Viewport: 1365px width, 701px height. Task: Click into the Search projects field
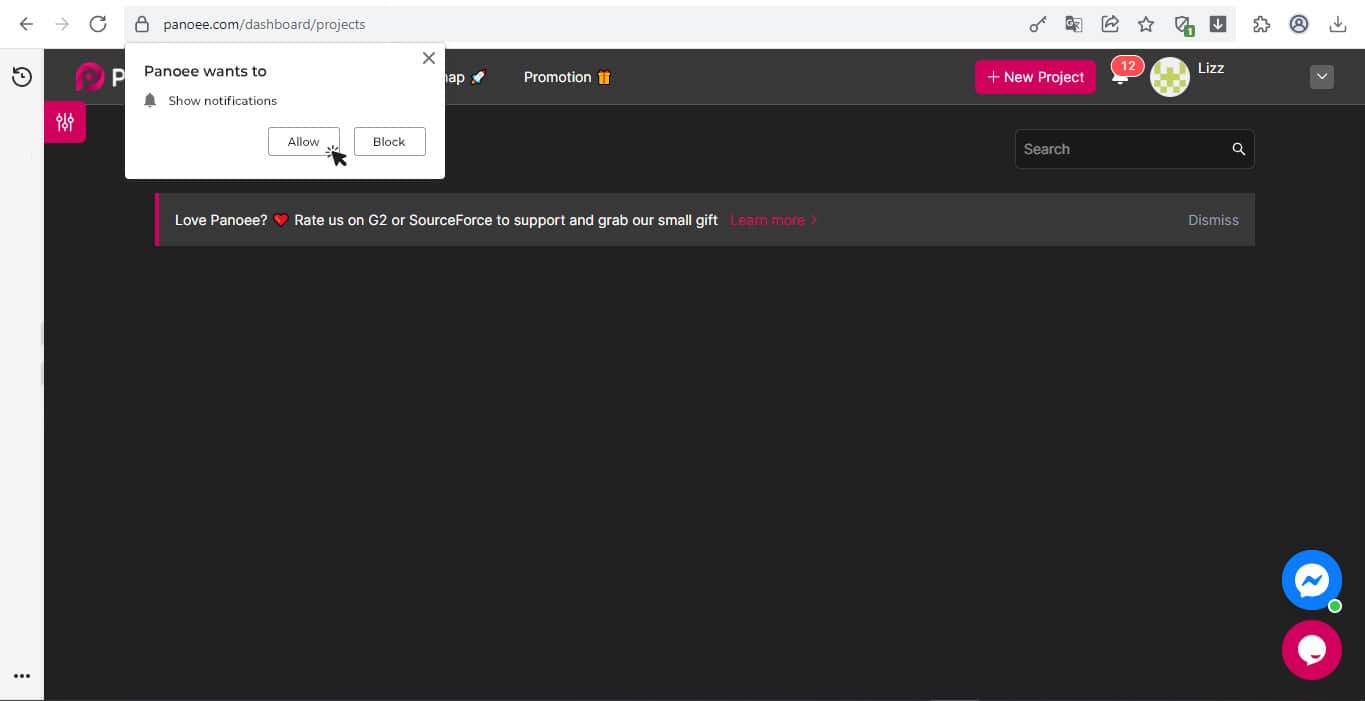coord(1120,149)
